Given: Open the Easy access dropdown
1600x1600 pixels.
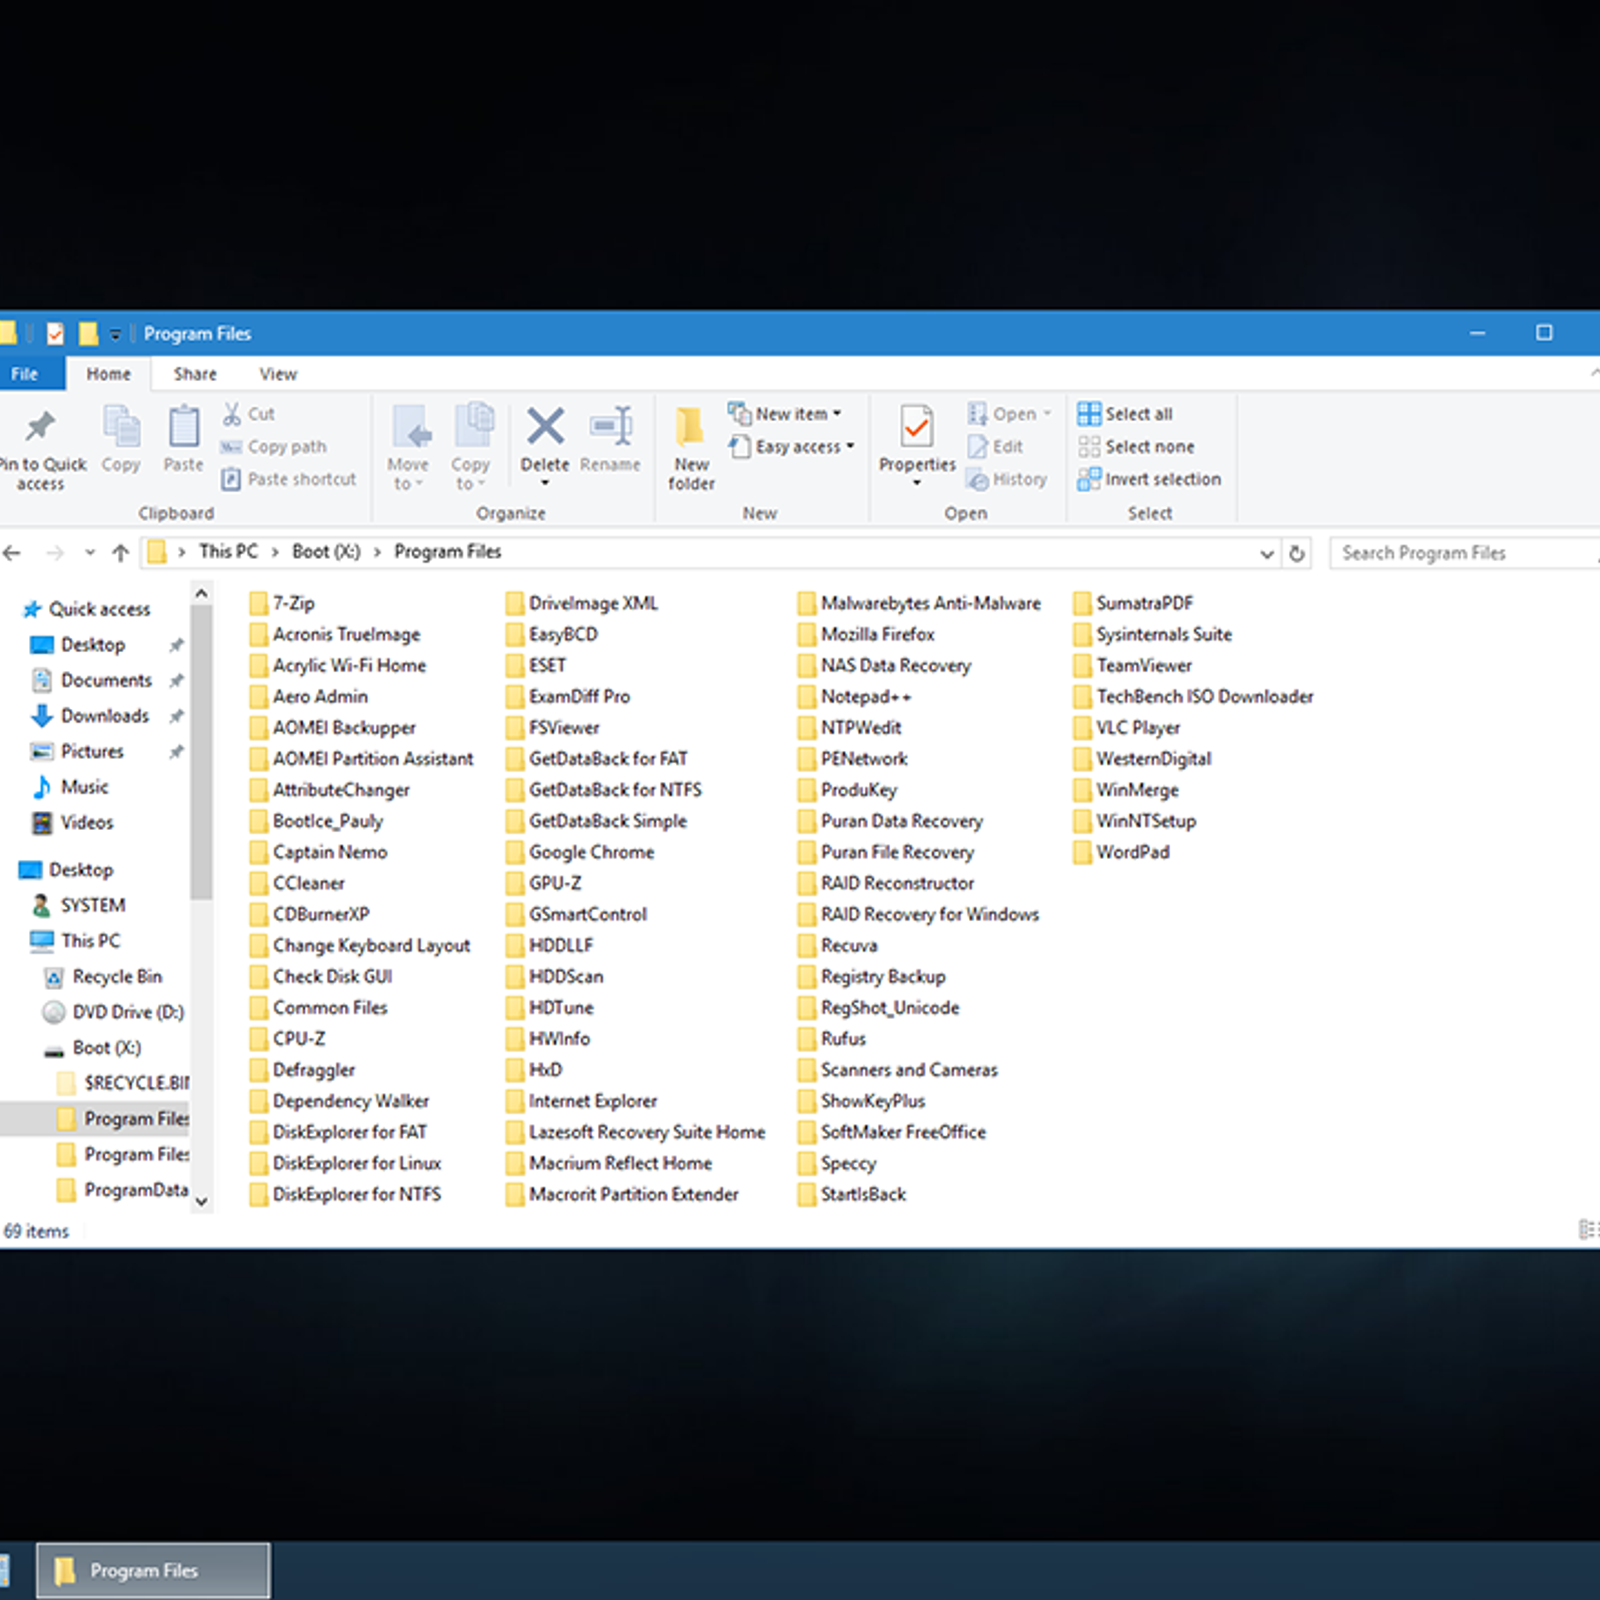Looking at the screenshot, I should click(791, 446).
